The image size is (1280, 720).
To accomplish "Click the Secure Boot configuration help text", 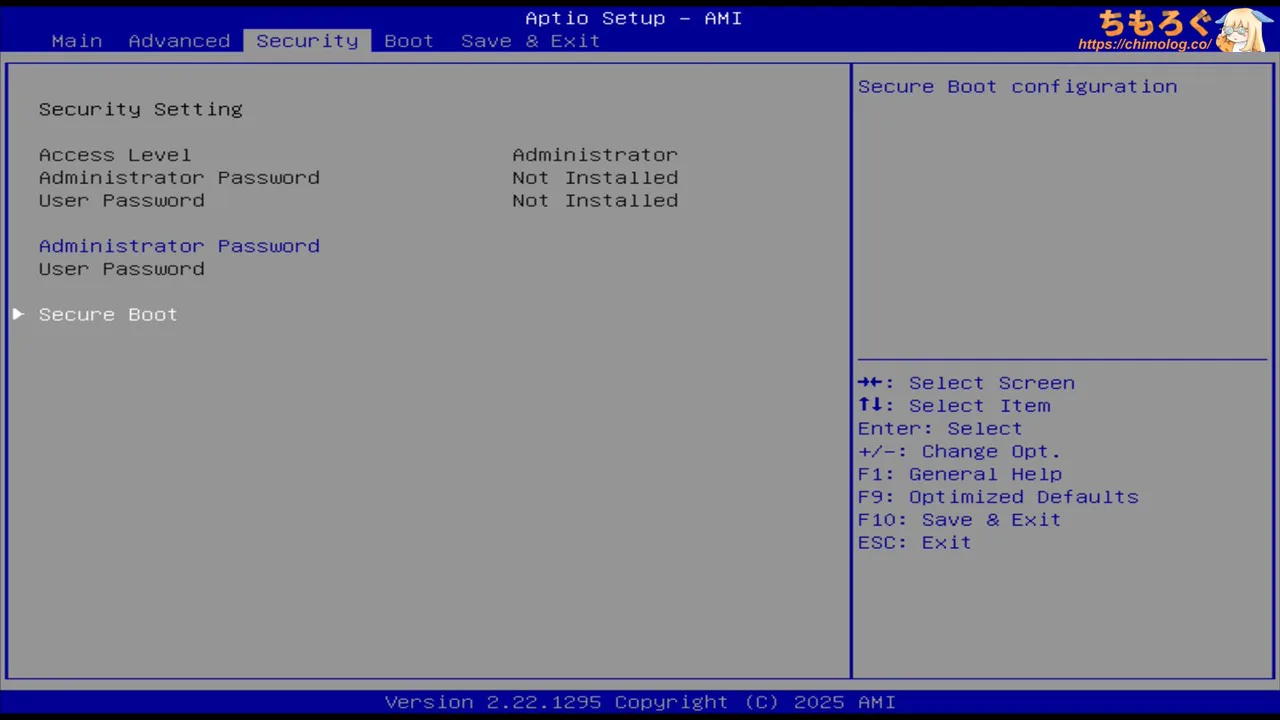I will click(x=1017, y=87).
